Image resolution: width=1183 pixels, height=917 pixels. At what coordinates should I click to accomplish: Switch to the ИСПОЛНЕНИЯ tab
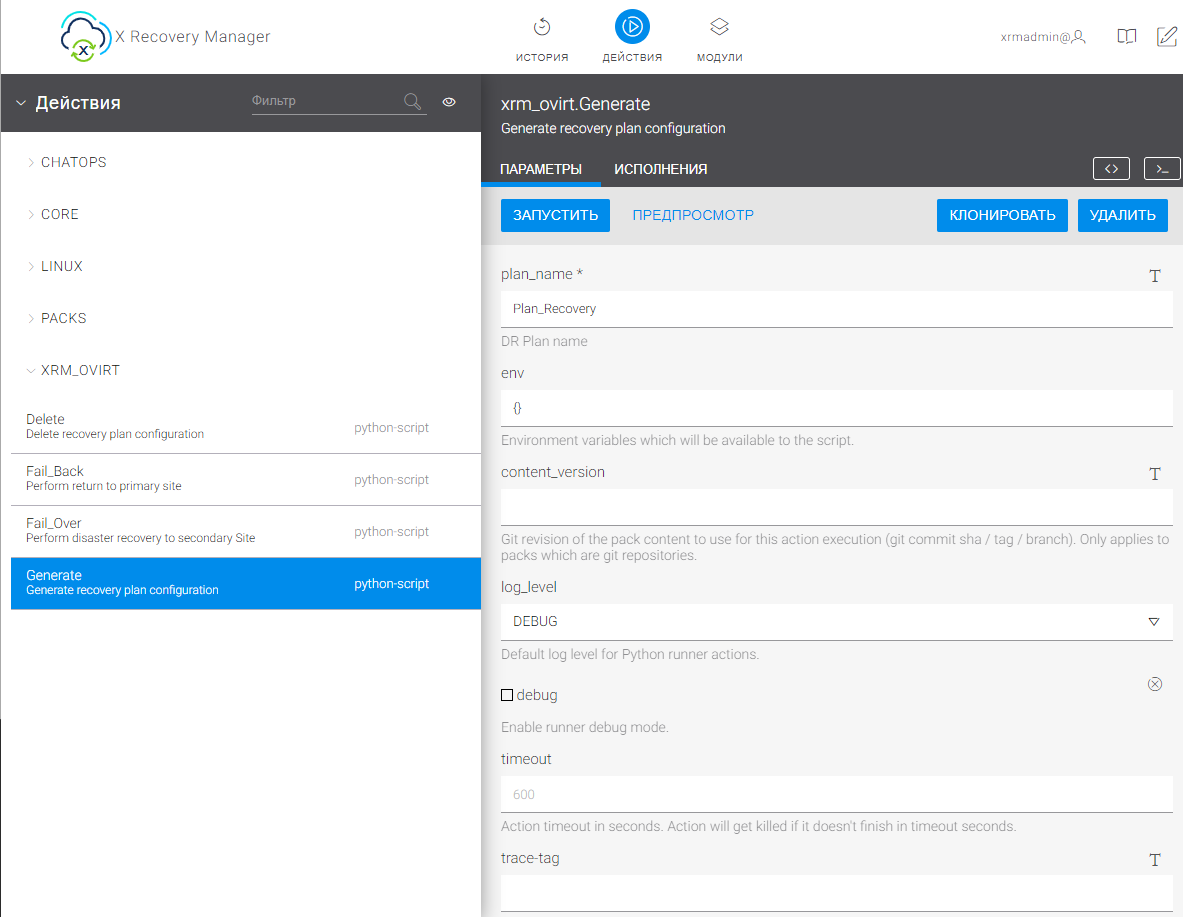pos(660,169)
